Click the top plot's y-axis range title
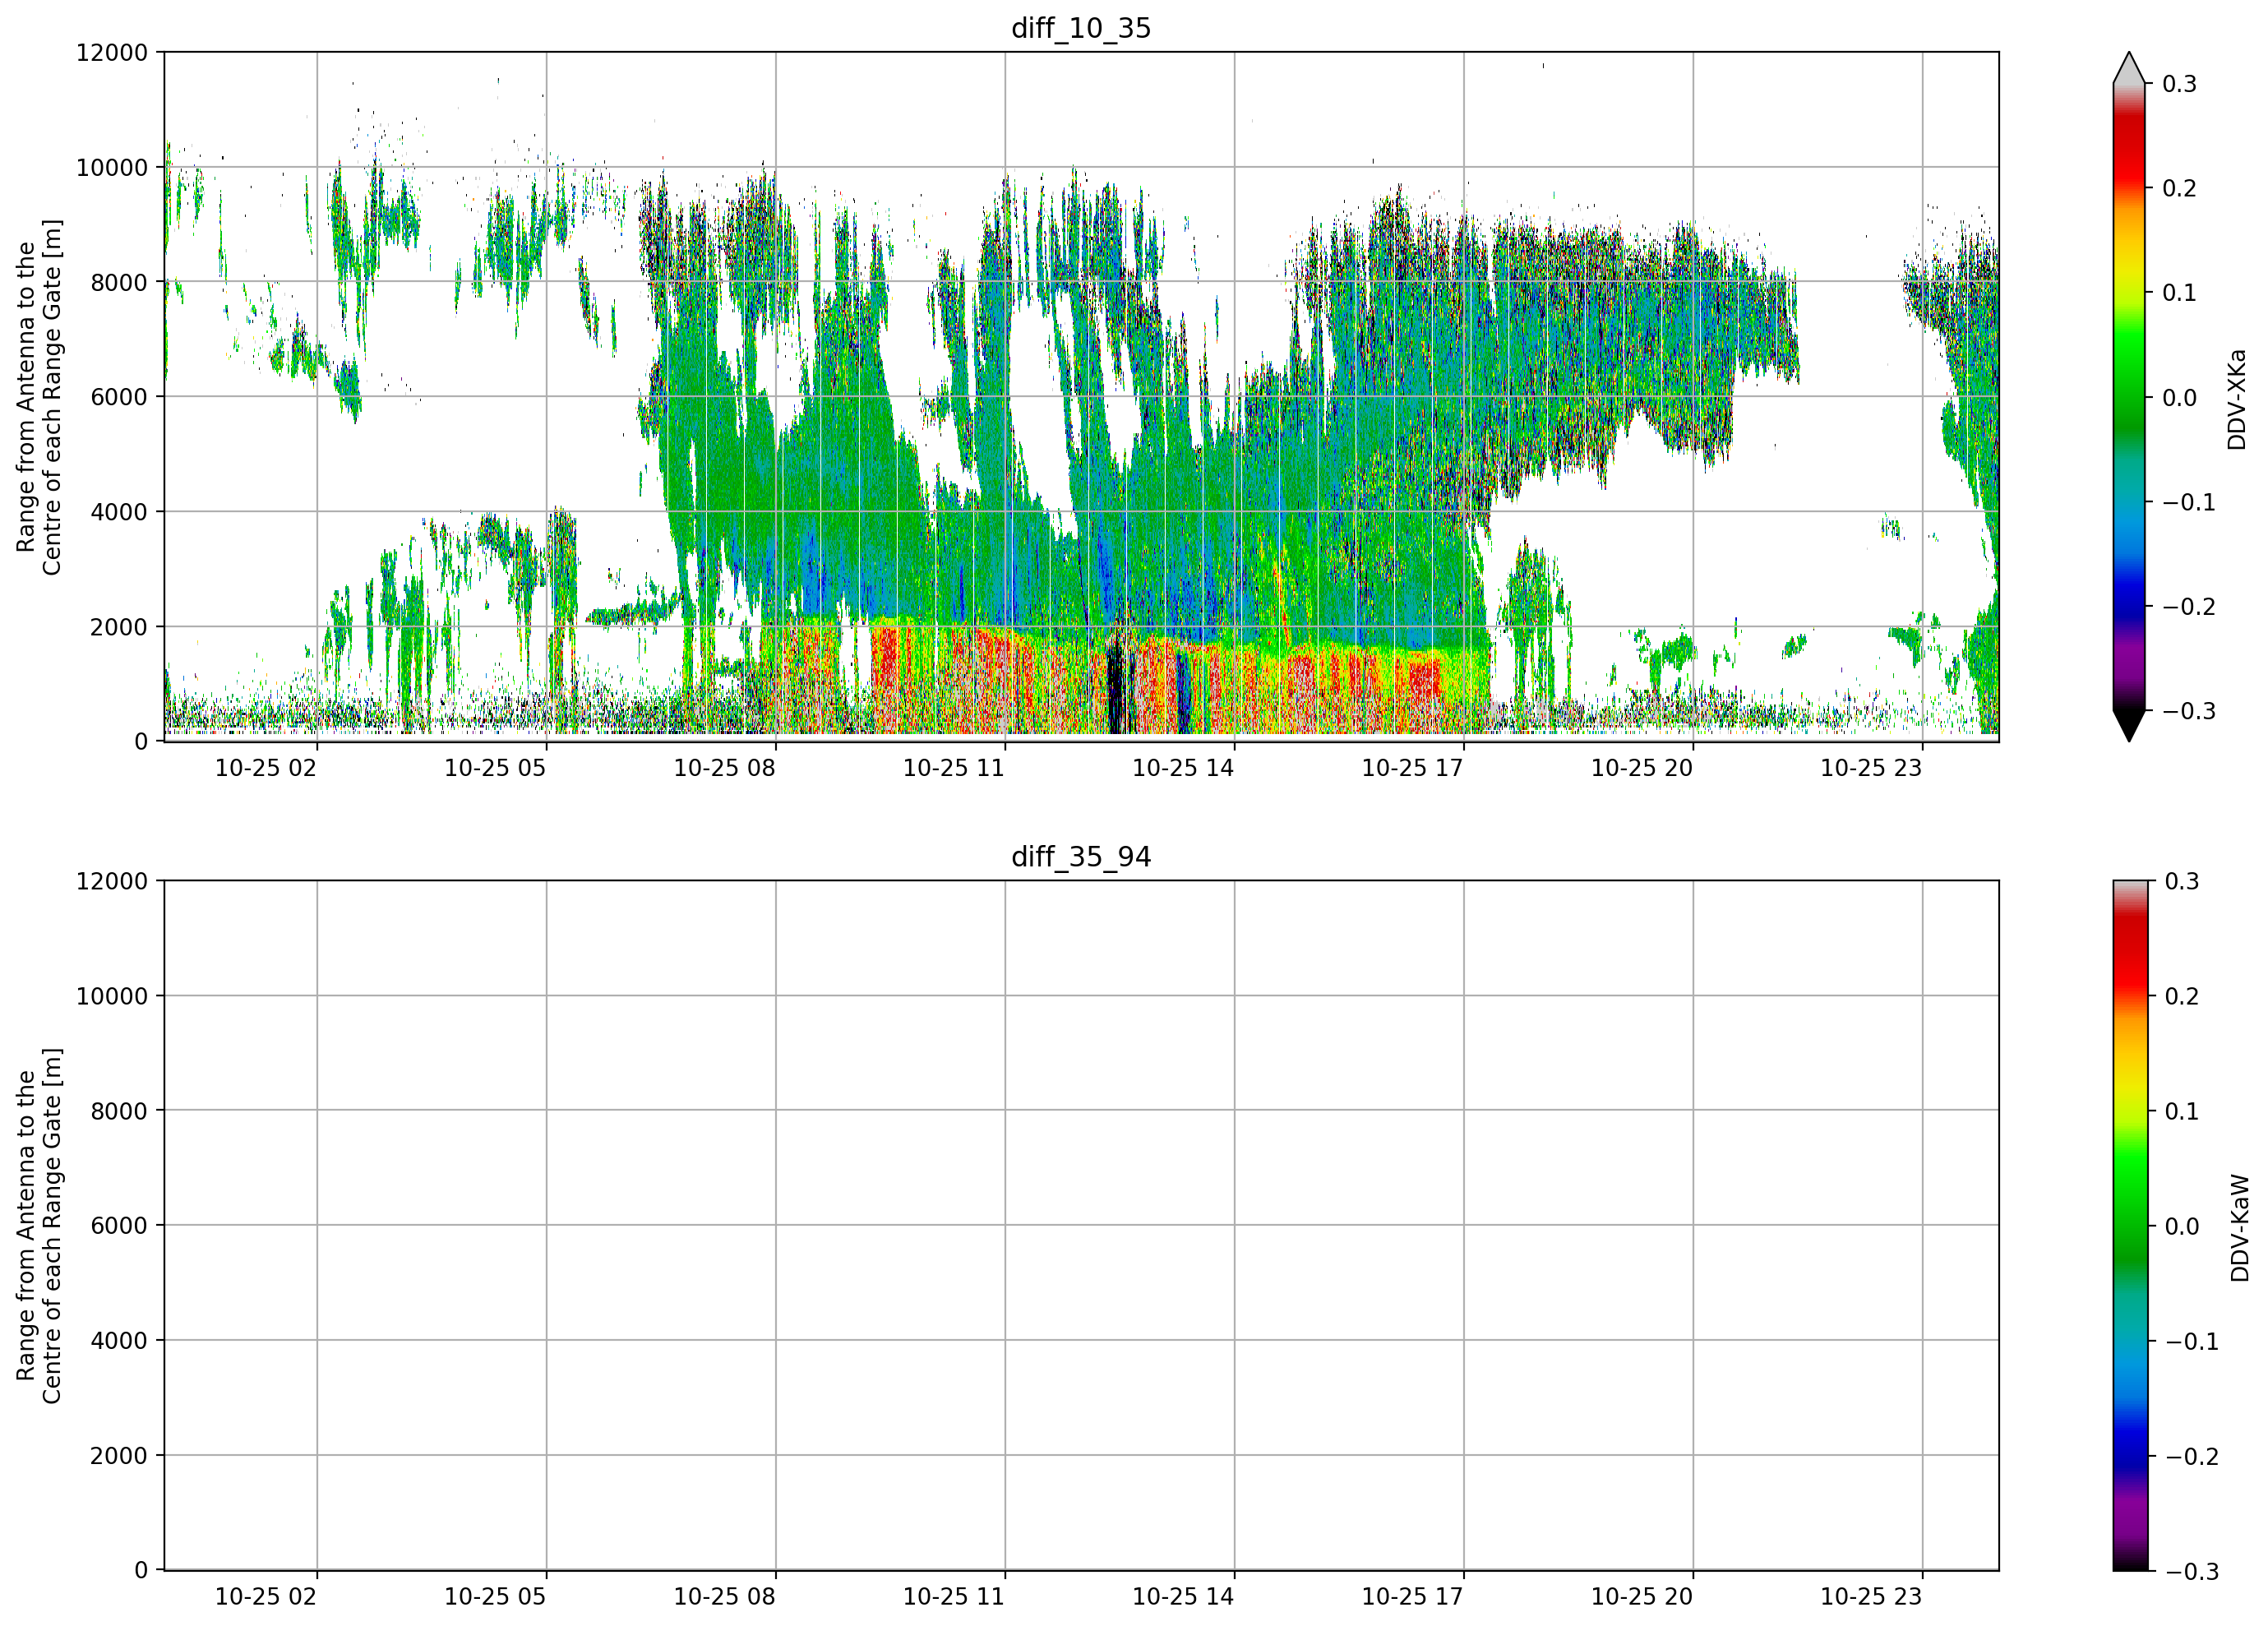The width and height of the screenshot is (2268, 1626). point(39,397)
